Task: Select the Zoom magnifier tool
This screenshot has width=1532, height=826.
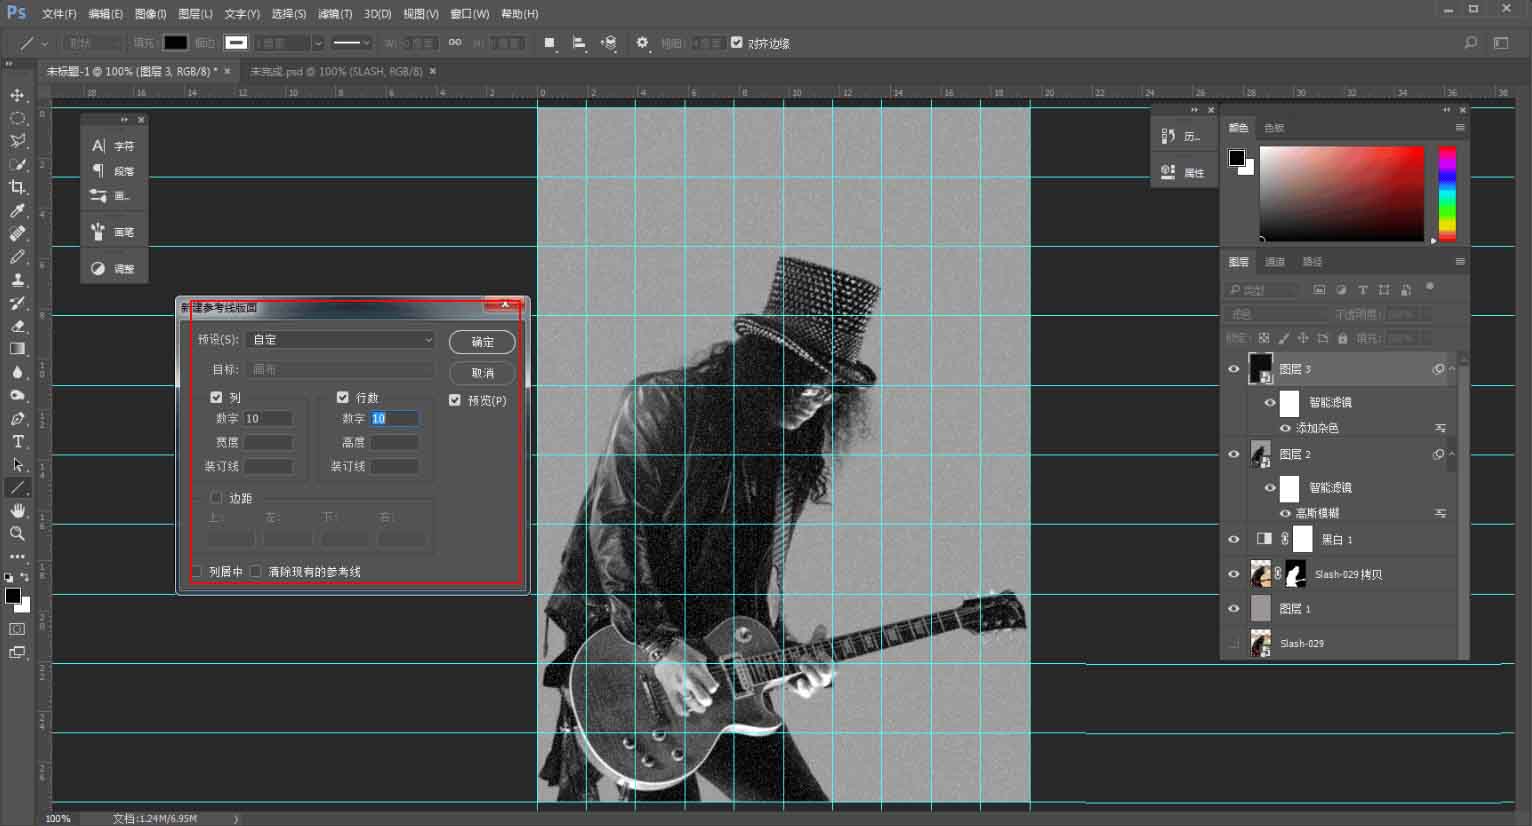Action: (x=17, y=534)
